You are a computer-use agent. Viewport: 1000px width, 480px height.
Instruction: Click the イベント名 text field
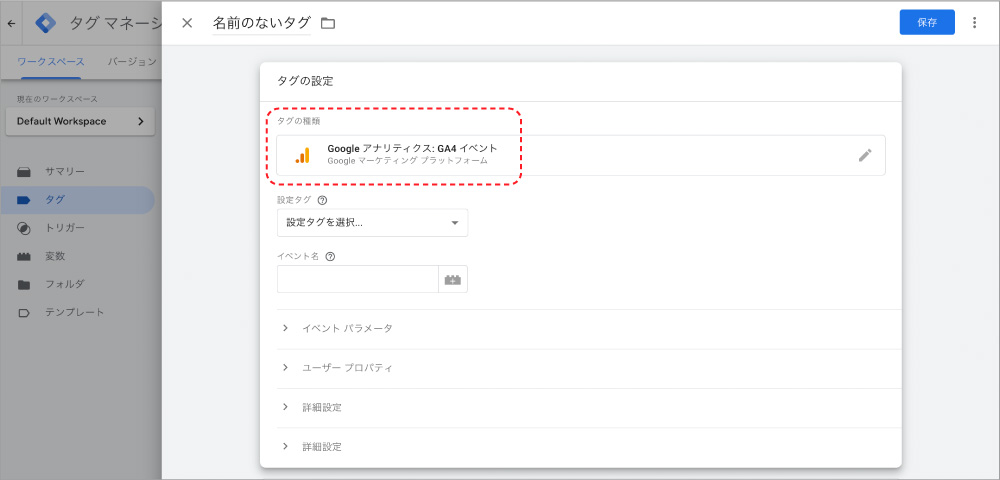coord(358,279)
